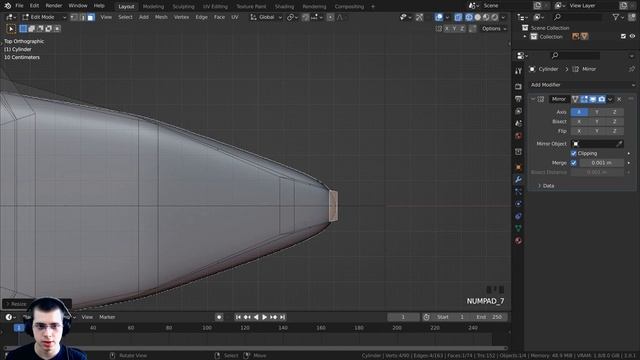Hide the Collection in the viewport
This screenshot has width=640, height=360.
[632, 36]
